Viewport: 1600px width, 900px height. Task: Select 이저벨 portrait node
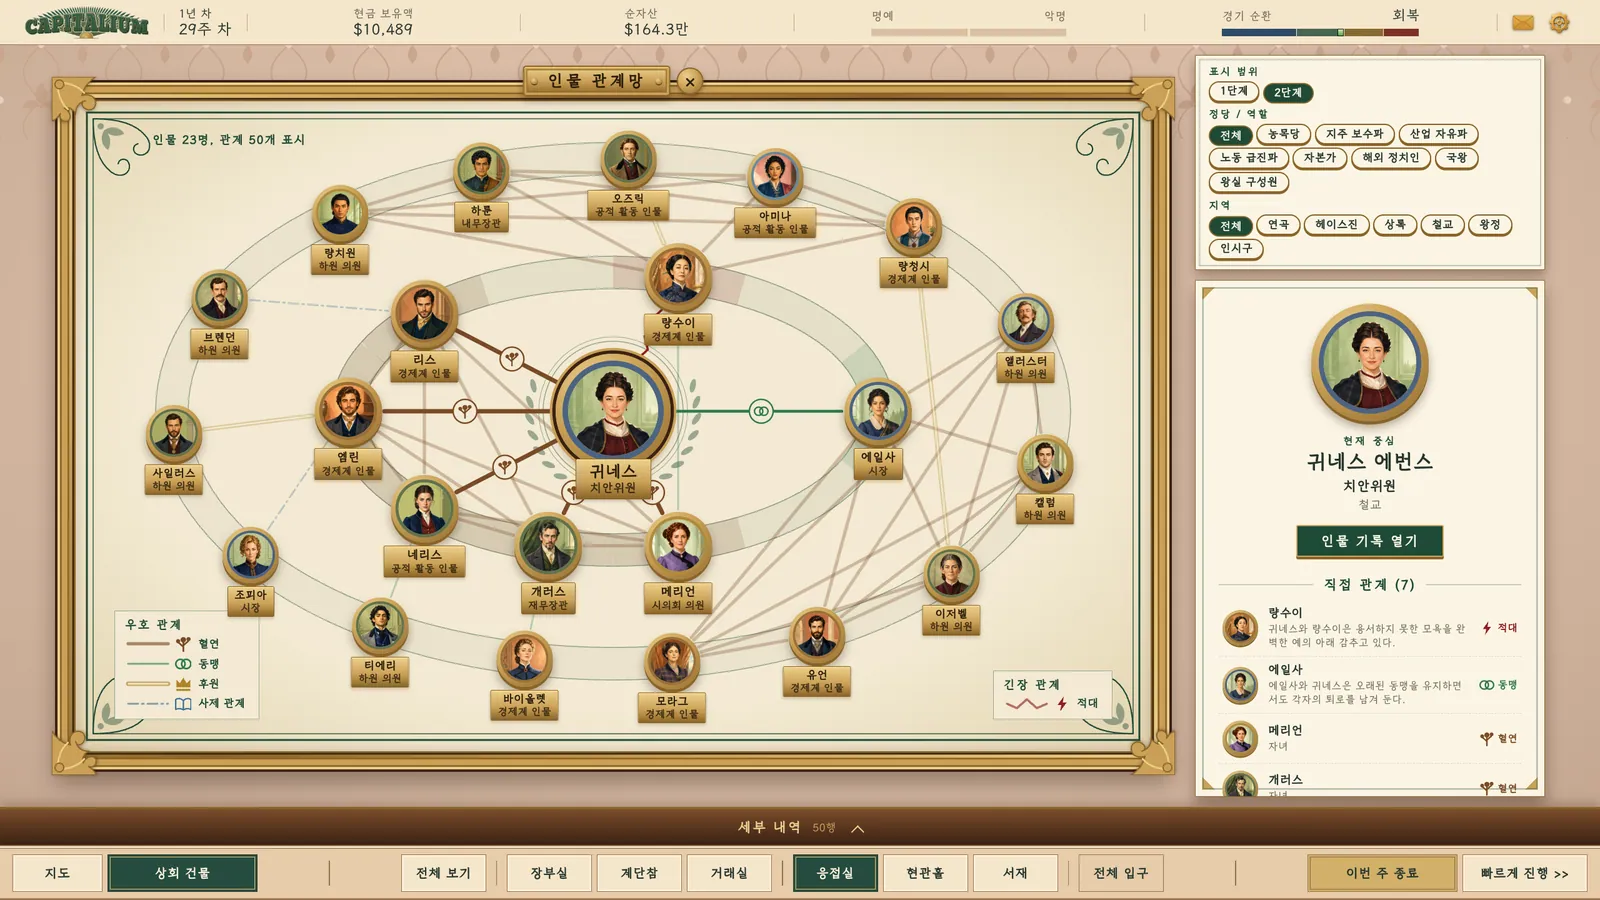pyautogui.click(x=951, y=574)
